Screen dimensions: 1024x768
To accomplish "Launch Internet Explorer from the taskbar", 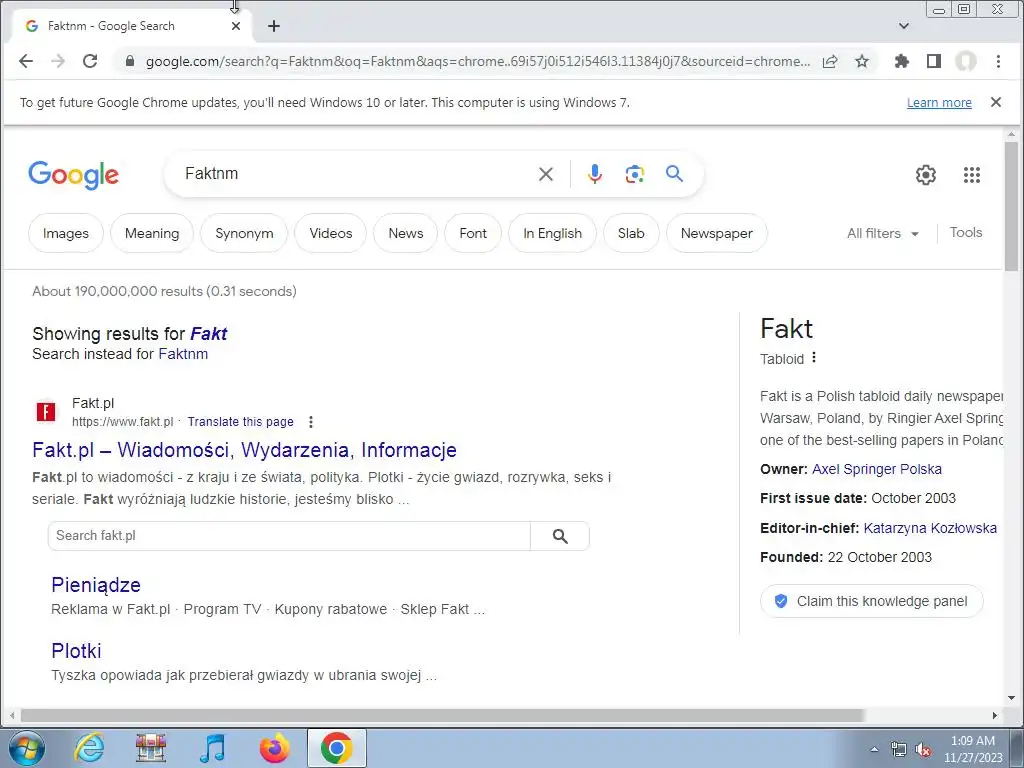I will [89, 748].
